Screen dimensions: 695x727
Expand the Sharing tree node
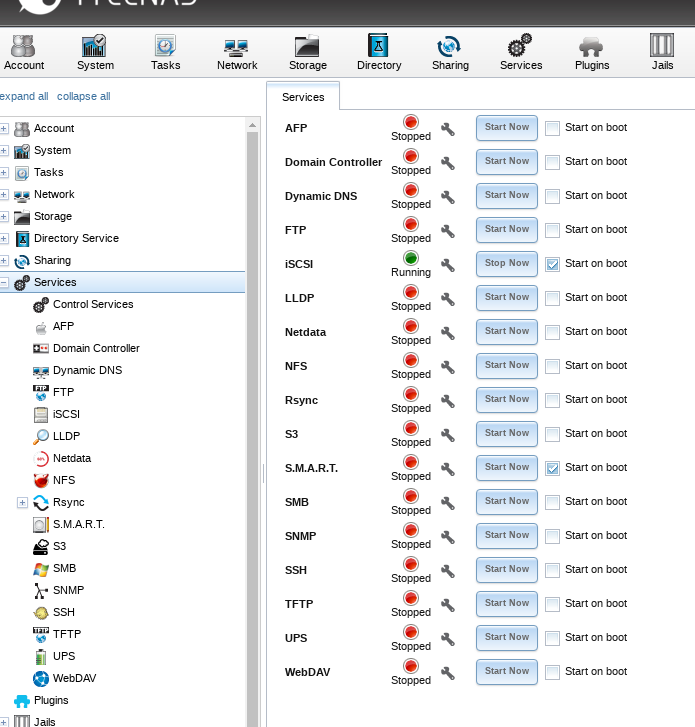click(4, 261)
